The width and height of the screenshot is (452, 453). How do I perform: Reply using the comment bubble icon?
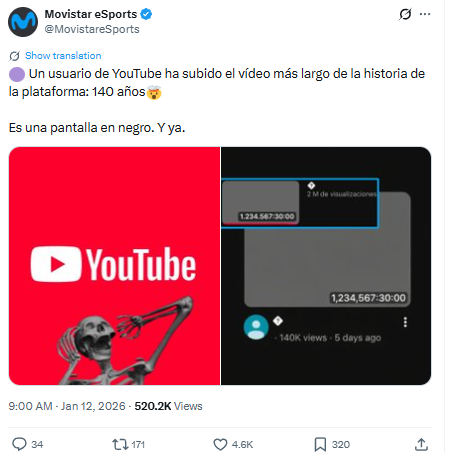tap(19, 444)
